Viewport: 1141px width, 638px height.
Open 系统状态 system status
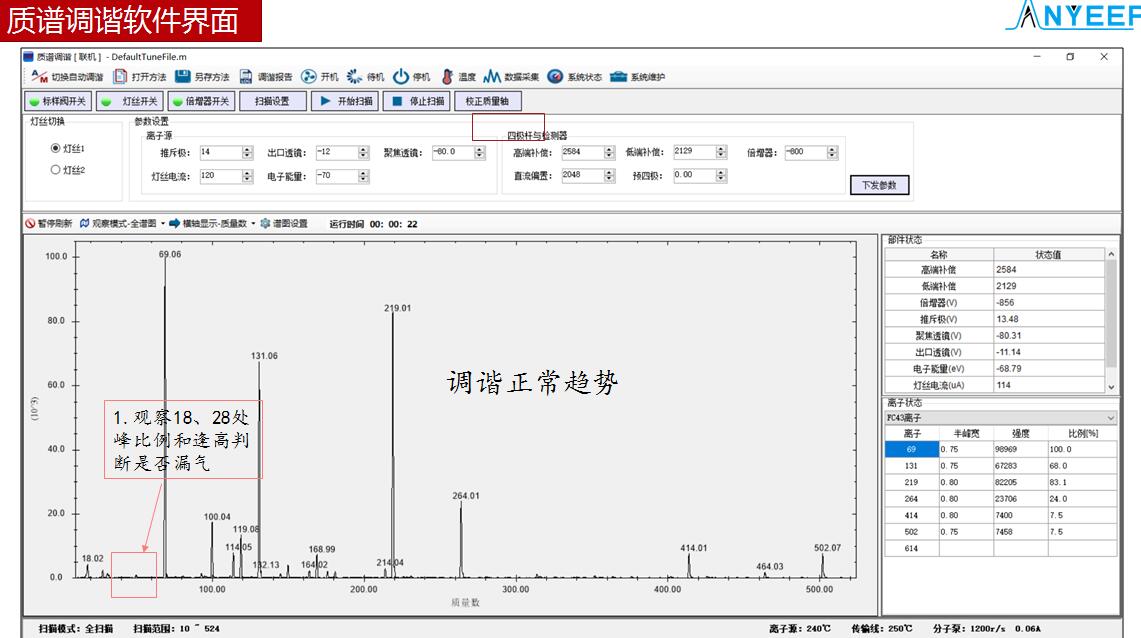(555, 77)
